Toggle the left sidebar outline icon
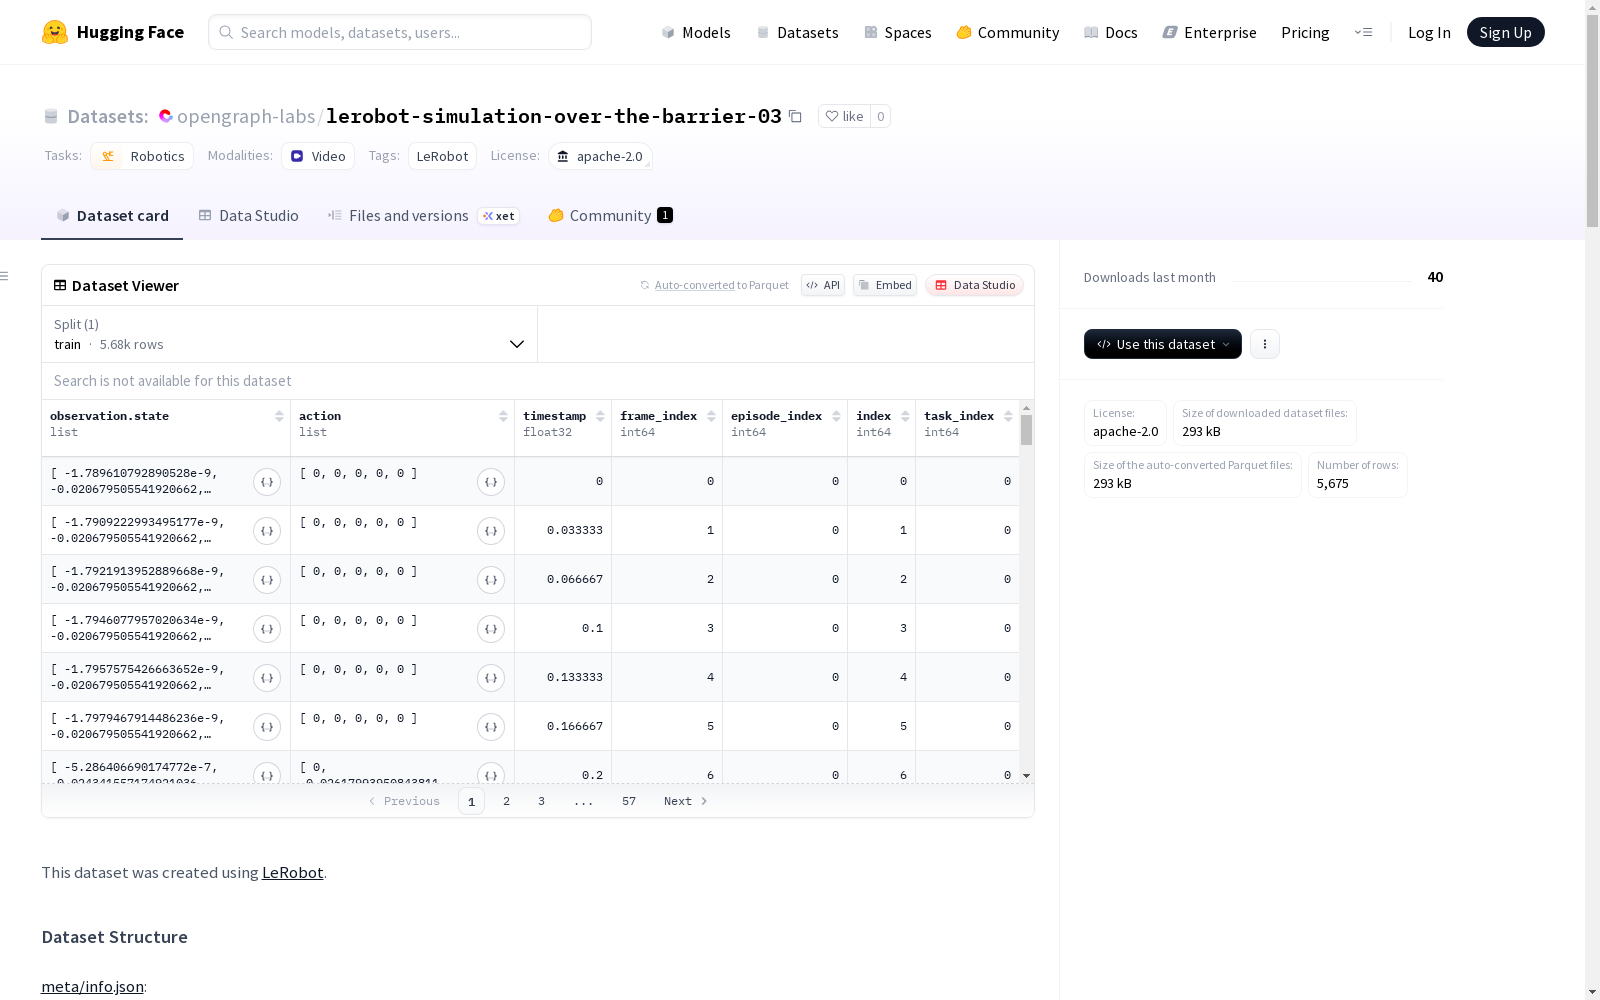 point(5,276)
